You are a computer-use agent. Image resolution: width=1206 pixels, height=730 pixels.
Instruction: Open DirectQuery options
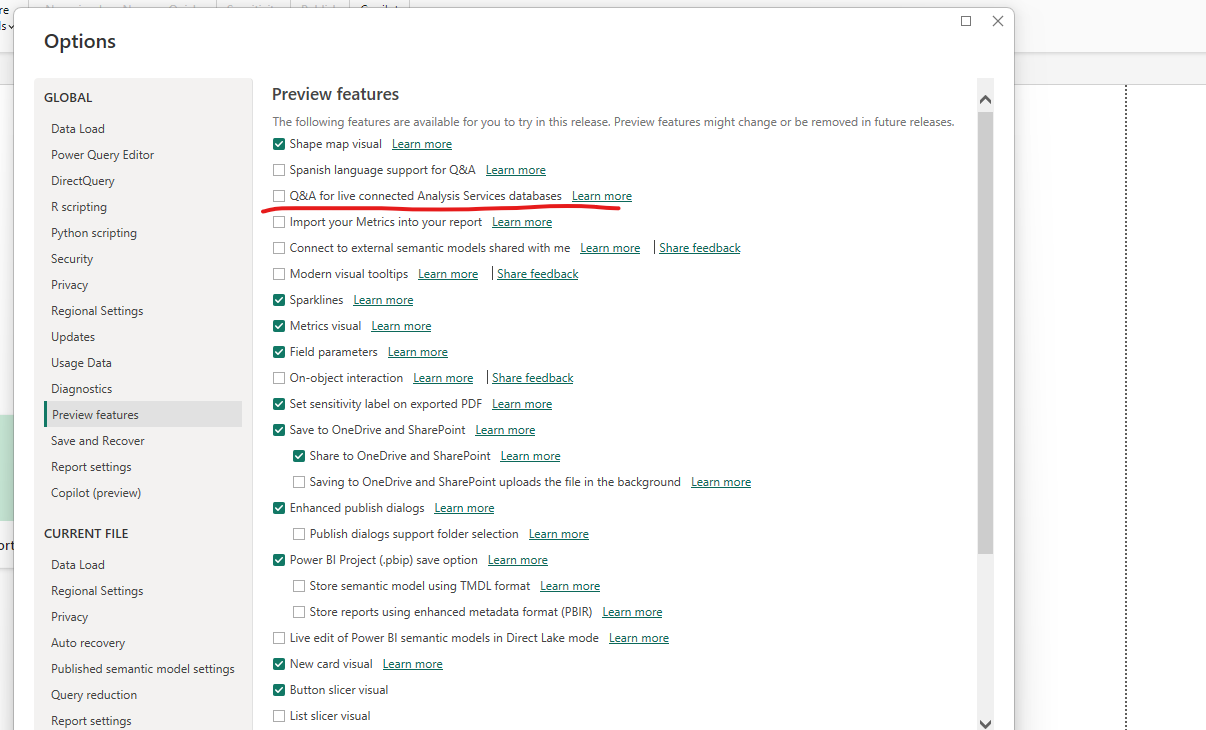click(143, 181)
